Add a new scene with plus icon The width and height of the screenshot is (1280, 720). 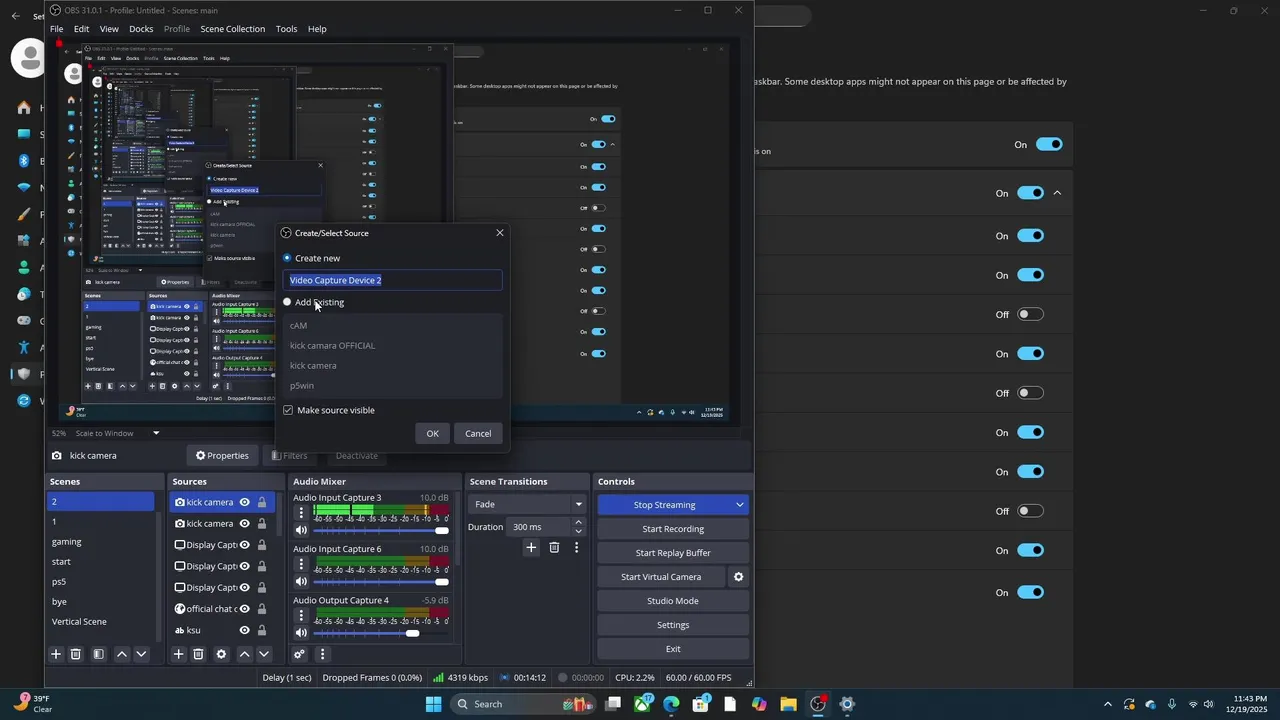click(56, 654)
